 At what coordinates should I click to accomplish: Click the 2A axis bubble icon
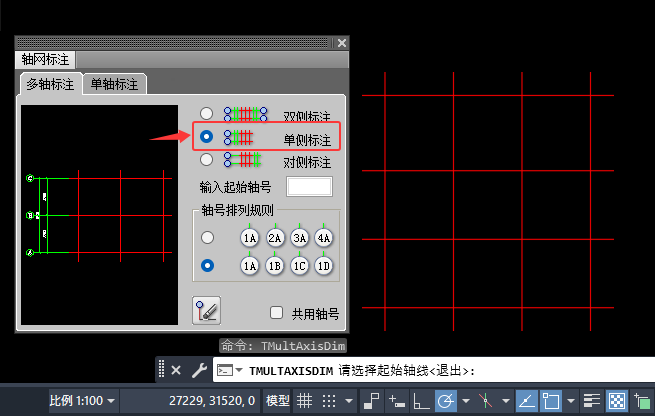click(275, 238)
